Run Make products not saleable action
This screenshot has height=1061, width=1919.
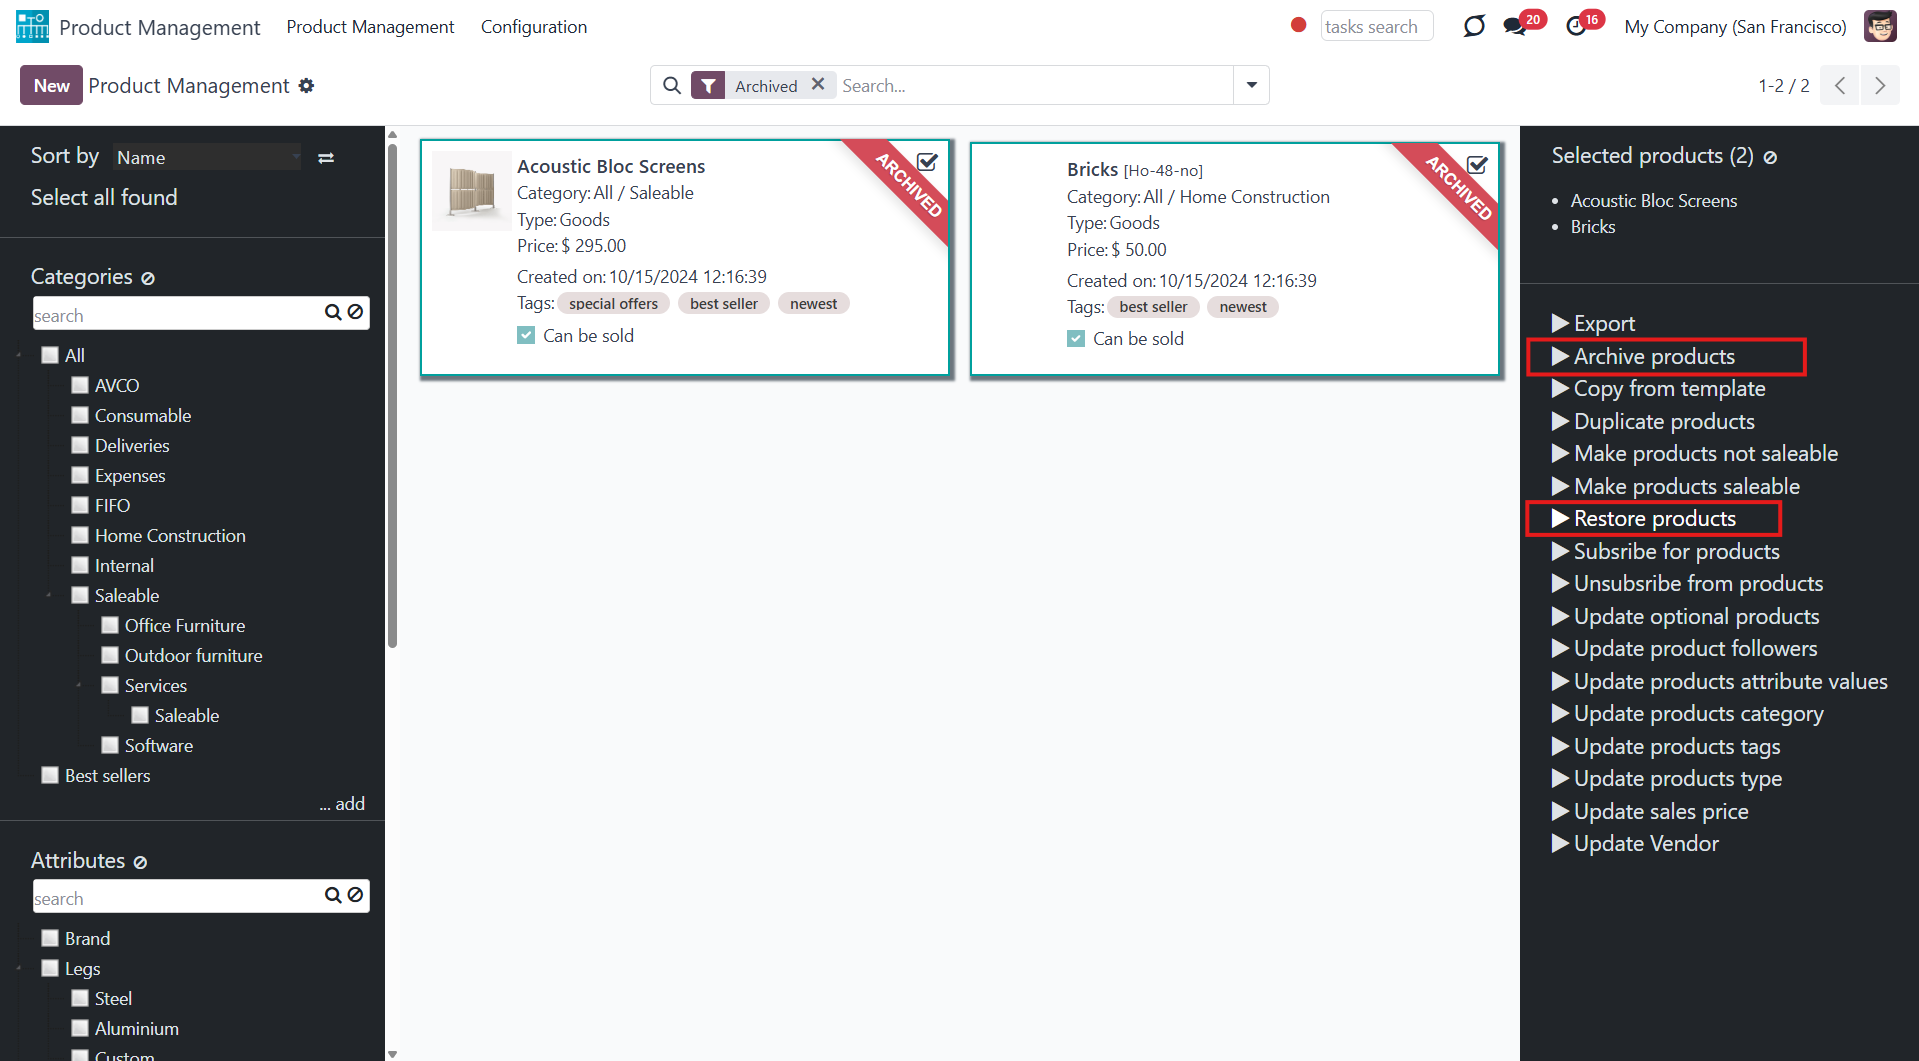coord(1694,453)
